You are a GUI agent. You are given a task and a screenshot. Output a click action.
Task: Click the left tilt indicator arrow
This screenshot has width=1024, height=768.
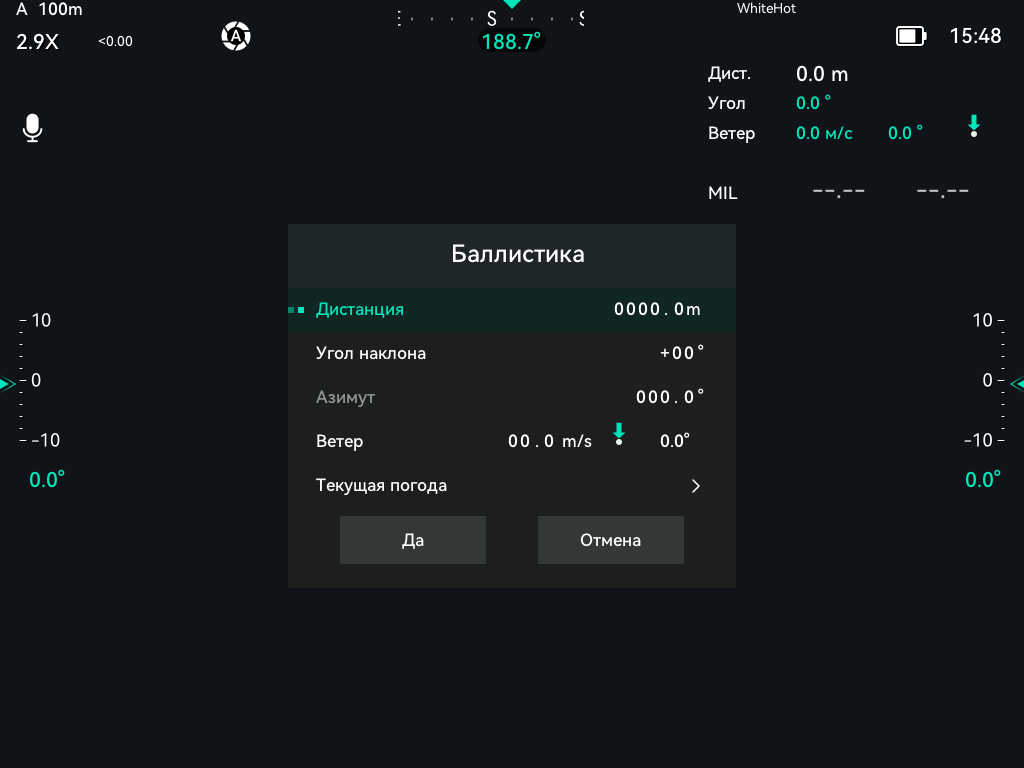(7, 384)
